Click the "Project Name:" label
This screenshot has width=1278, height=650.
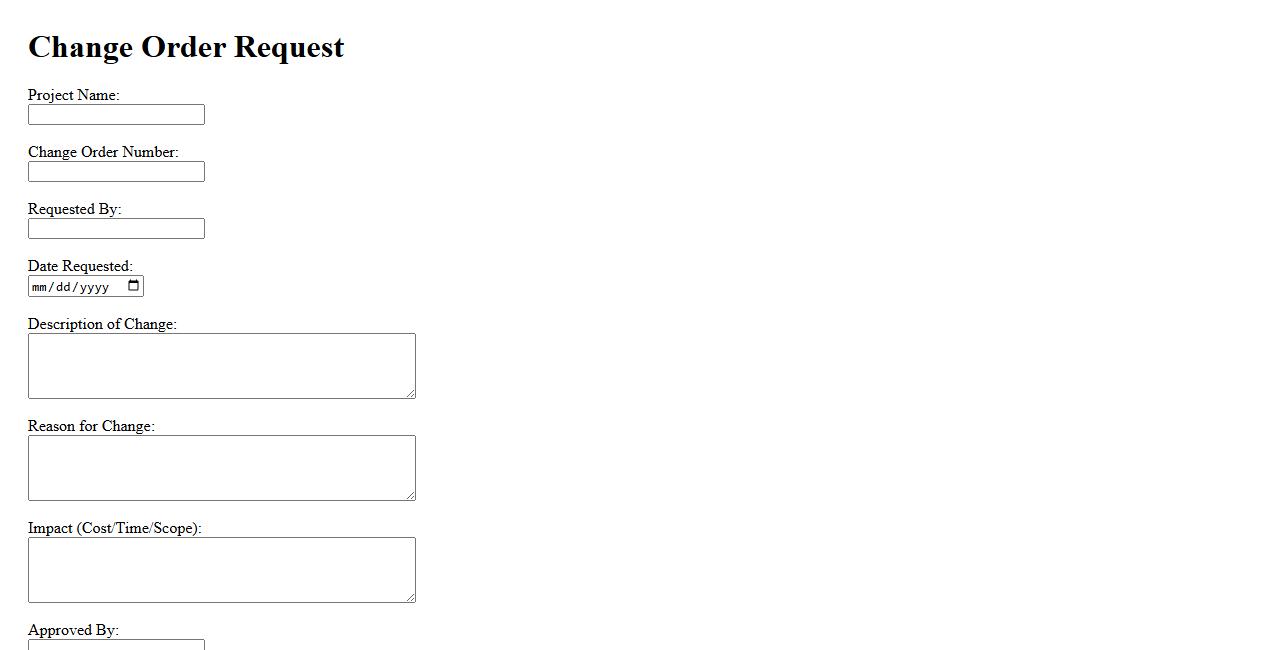[73, 95]
